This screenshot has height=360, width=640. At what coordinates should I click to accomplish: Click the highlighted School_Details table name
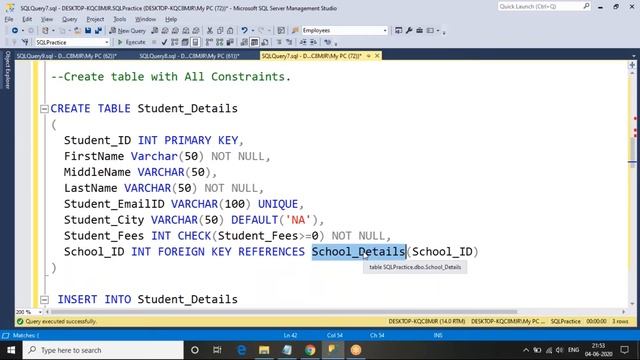tap(358, 252)
